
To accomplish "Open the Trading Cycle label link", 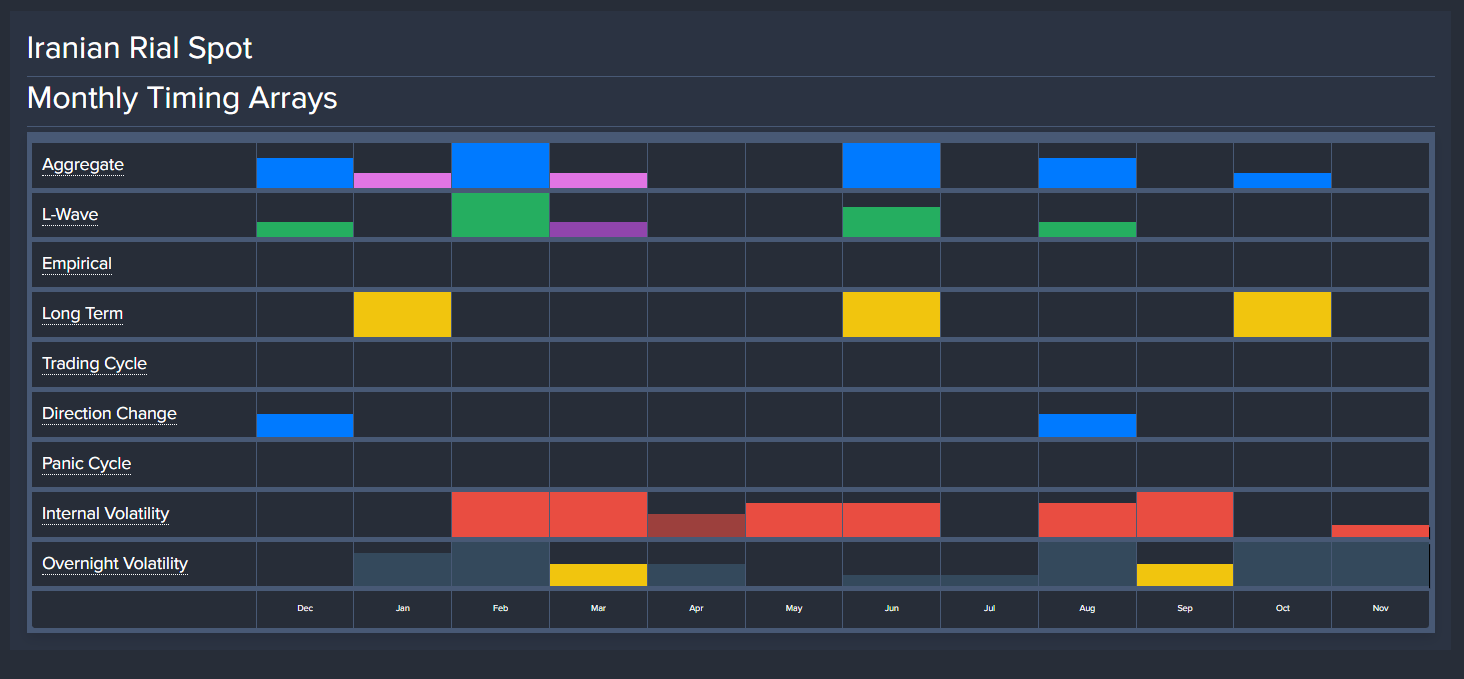I will point(94,364).
